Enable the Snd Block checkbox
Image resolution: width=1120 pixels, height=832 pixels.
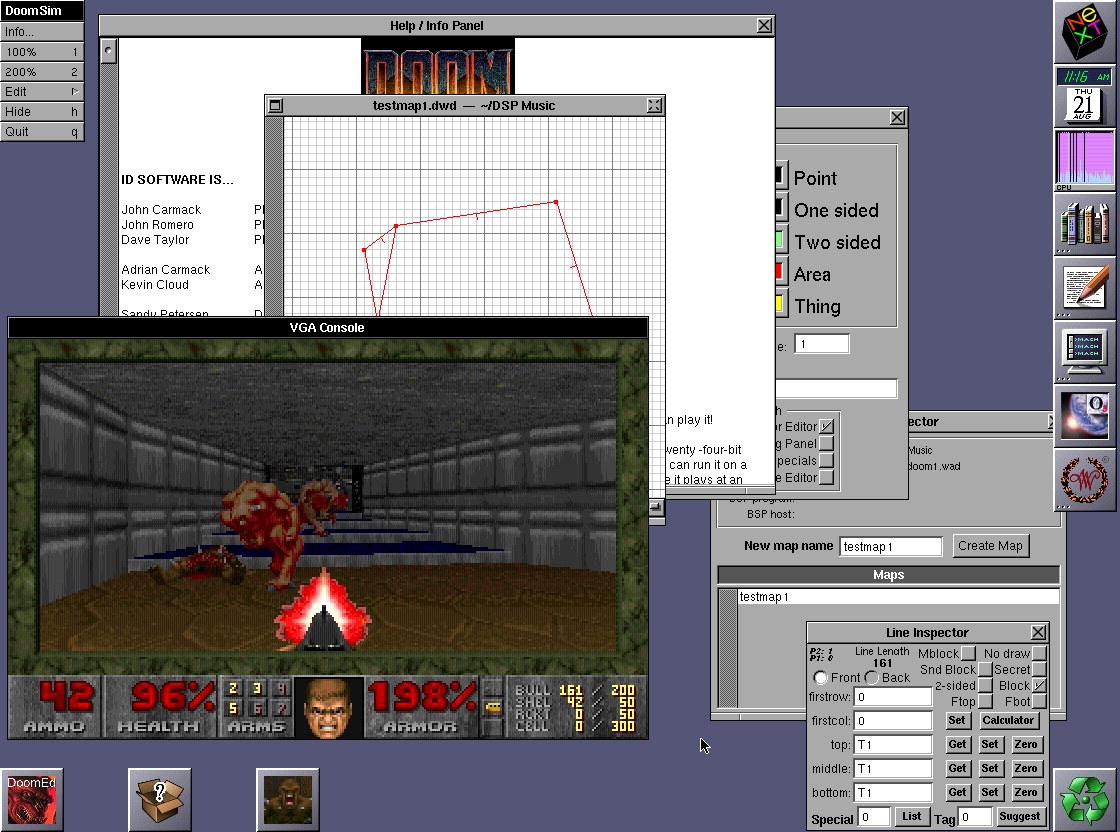pos(984,669)
